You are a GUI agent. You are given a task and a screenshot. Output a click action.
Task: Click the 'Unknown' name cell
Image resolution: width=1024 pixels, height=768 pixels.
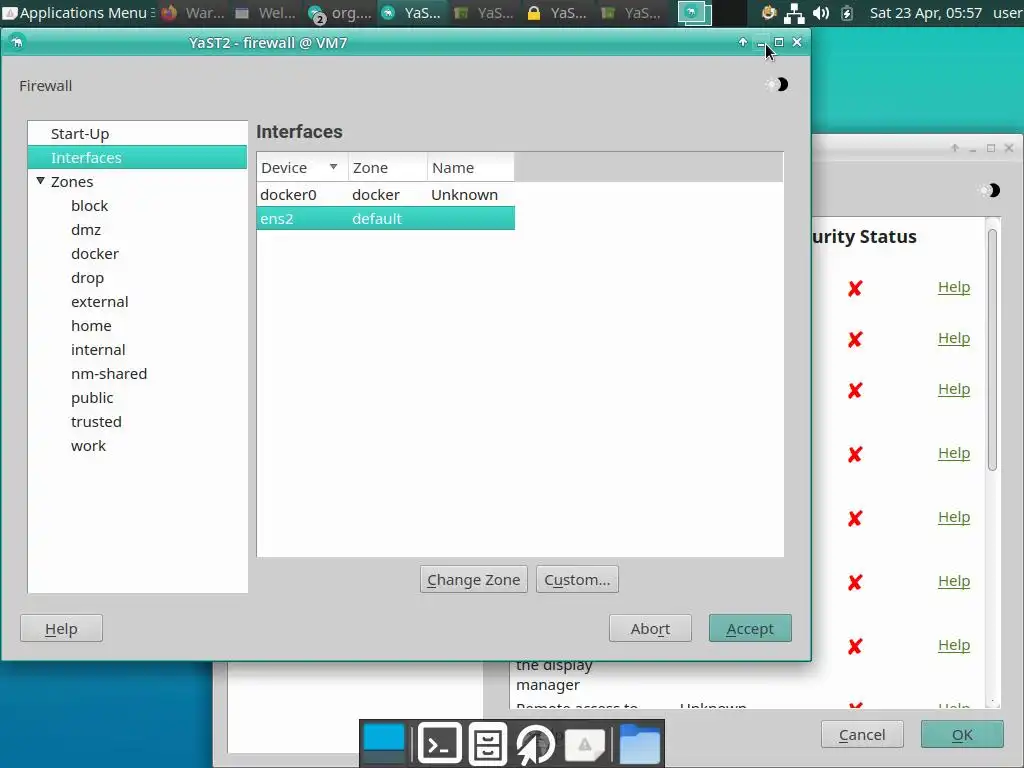coord(464,195)
